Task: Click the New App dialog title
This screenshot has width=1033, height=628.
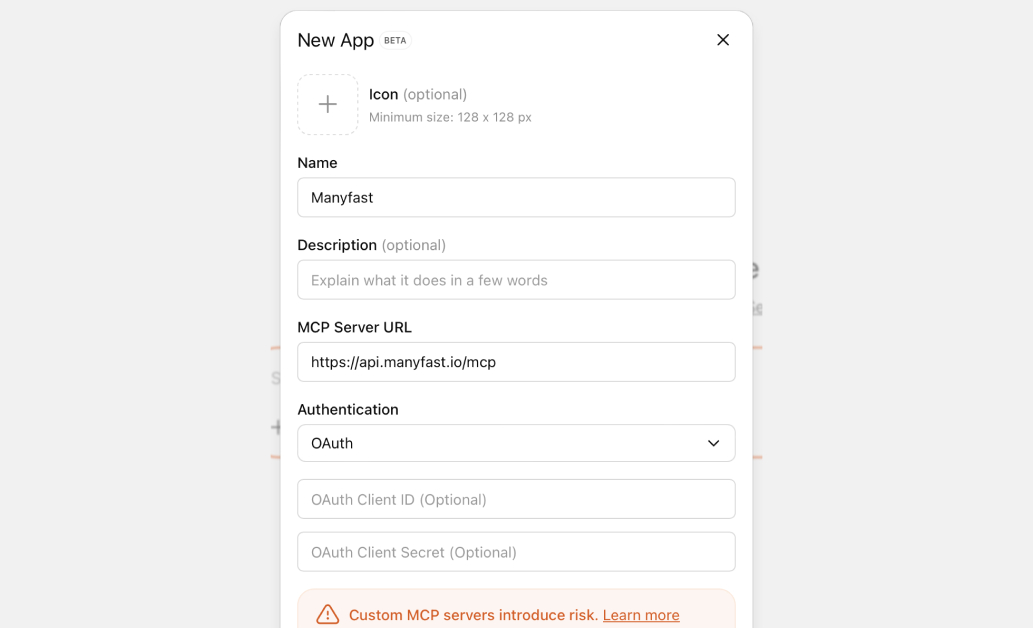Action: pyautogui.click(x=335, y=40)
